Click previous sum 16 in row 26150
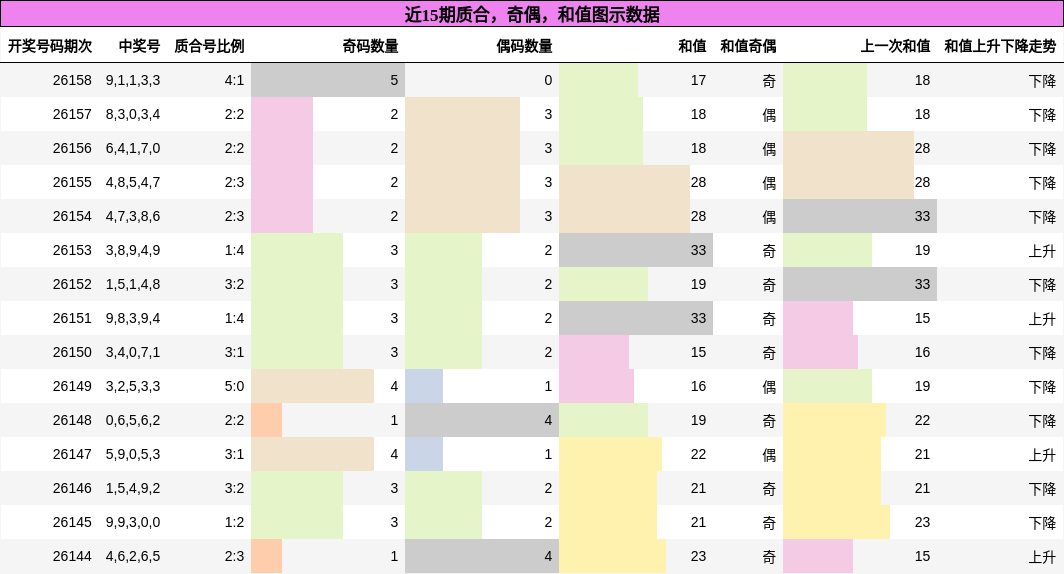The width and height of the screenshot is (1064, 574). pos(922,352)
